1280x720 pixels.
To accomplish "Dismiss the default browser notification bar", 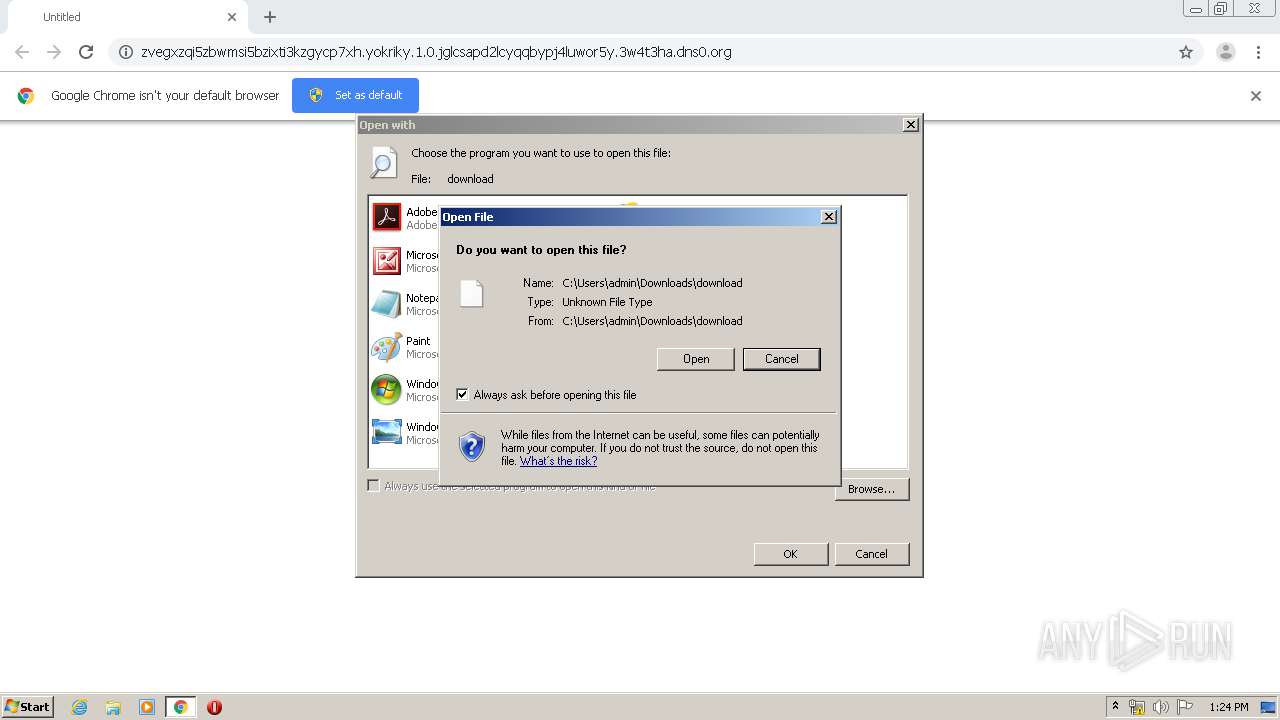I will click(1256, 96).
